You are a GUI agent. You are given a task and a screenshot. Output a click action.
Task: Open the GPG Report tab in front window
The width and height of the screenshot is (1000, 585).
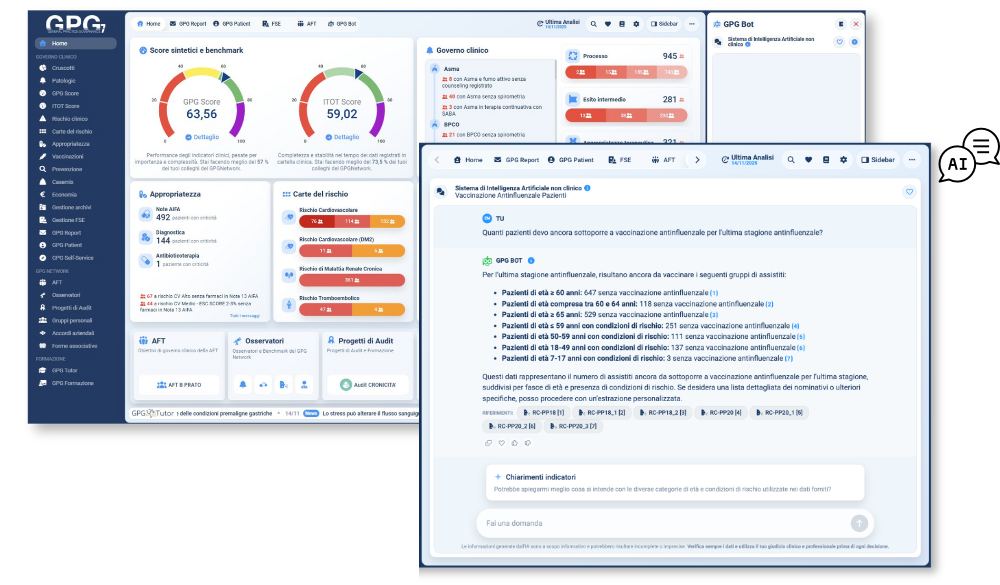tap(516, 160)
